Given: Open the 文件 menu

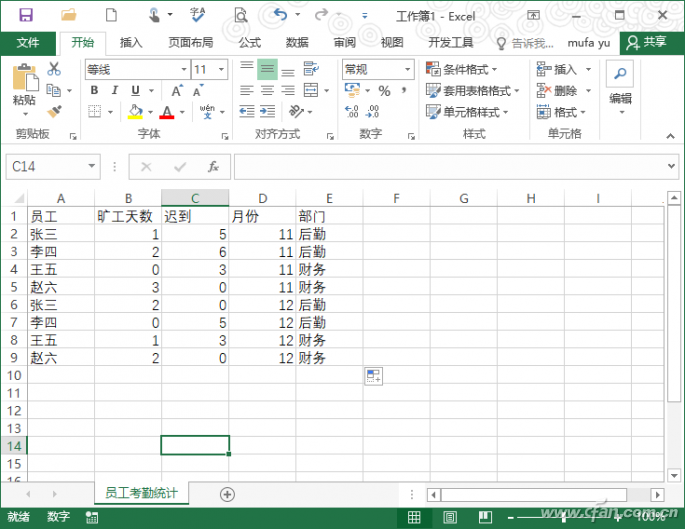Looking at the screenshot, I should coord(28,43).
